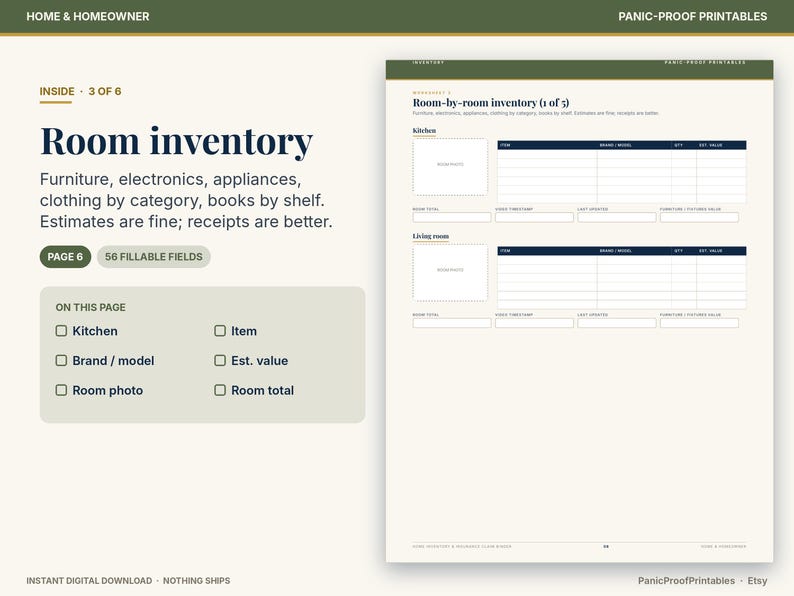Click the Kitchen section heading on worksheet

(x=424, y=131)
